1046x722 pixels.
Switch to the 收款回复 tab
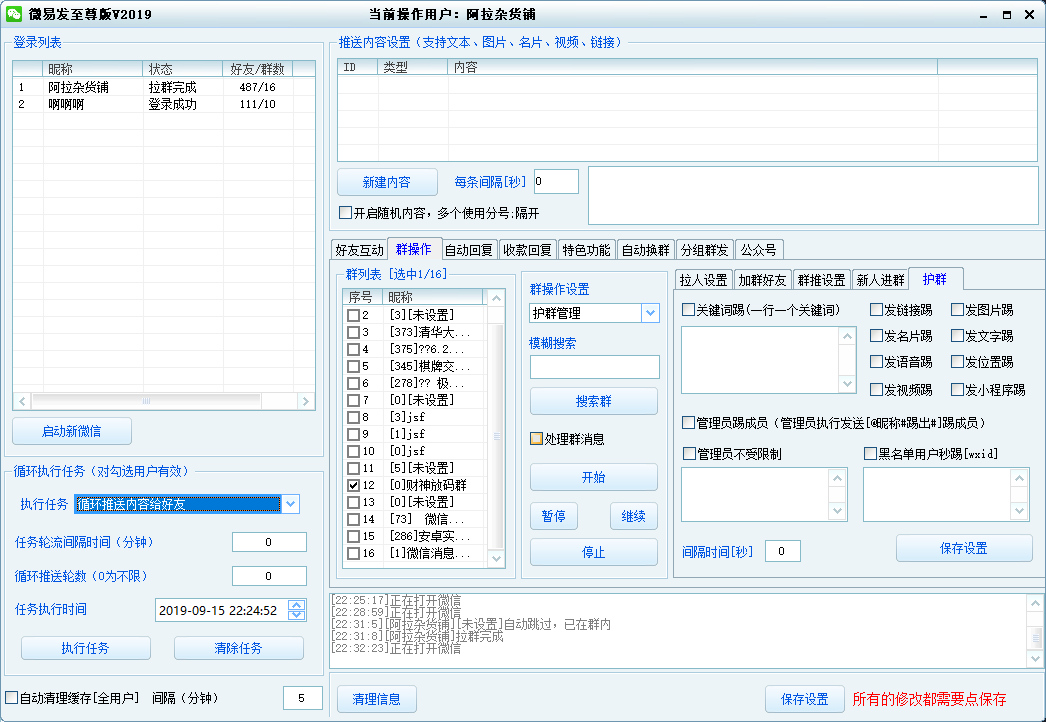(527, 250)
